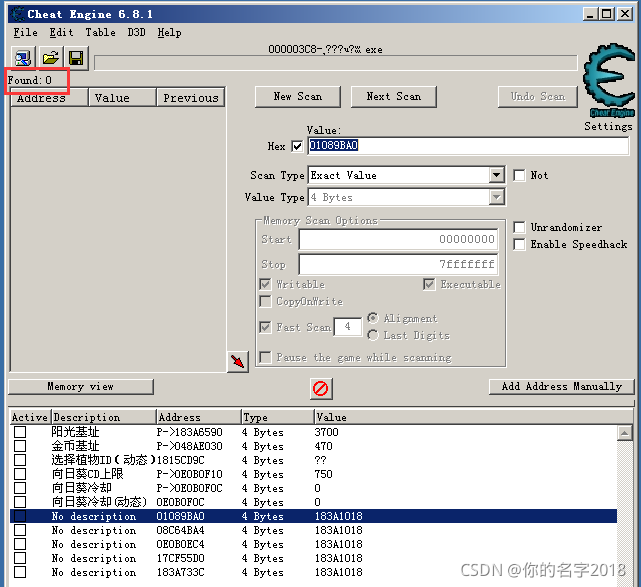Select the 金币基址 description

(x=75, y=446)
